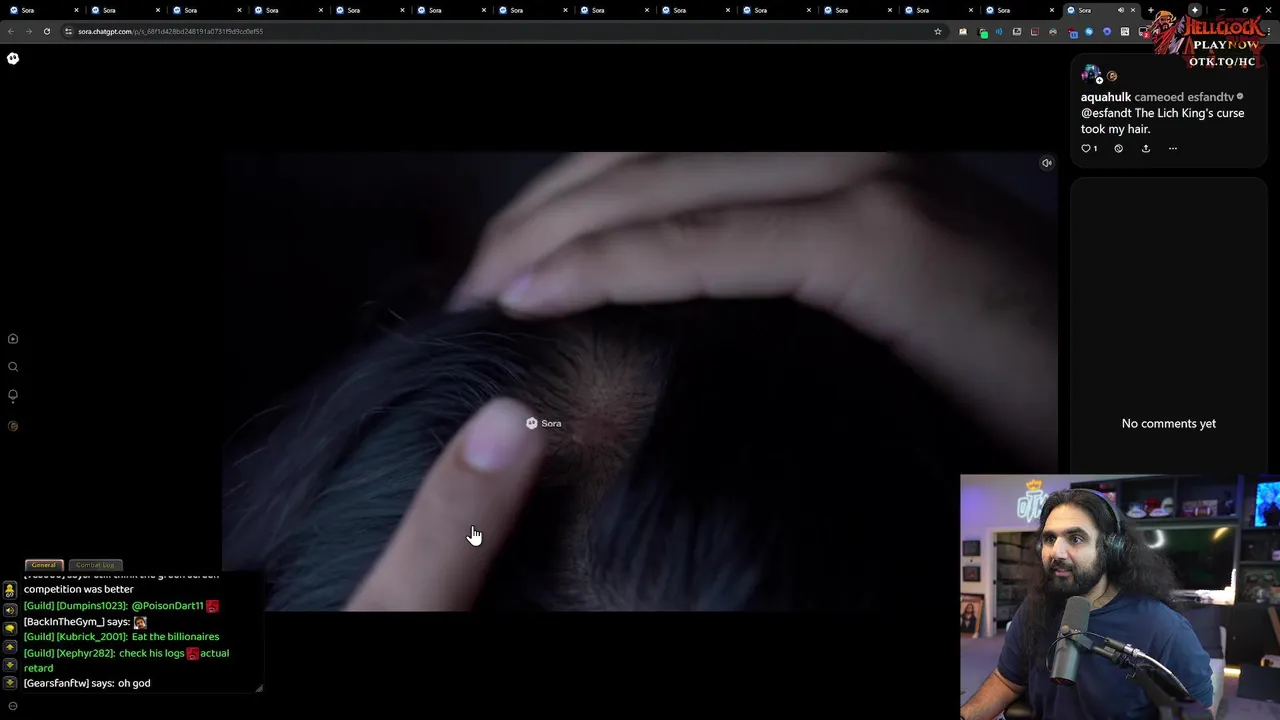Viewport: 1280px width, 720px height.
Task: Mute the active Sora tab audio icon
Action: (x=1120, y=10)
